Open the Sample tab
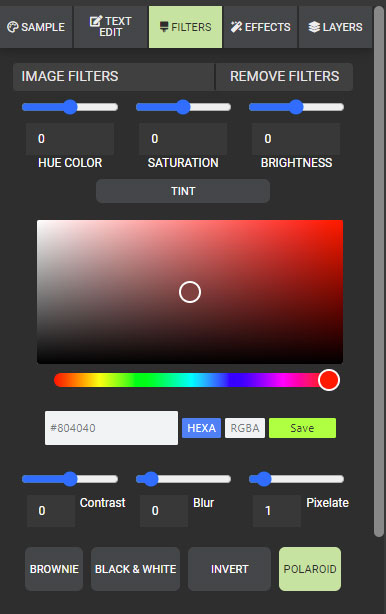 click(x=36, y=27)
